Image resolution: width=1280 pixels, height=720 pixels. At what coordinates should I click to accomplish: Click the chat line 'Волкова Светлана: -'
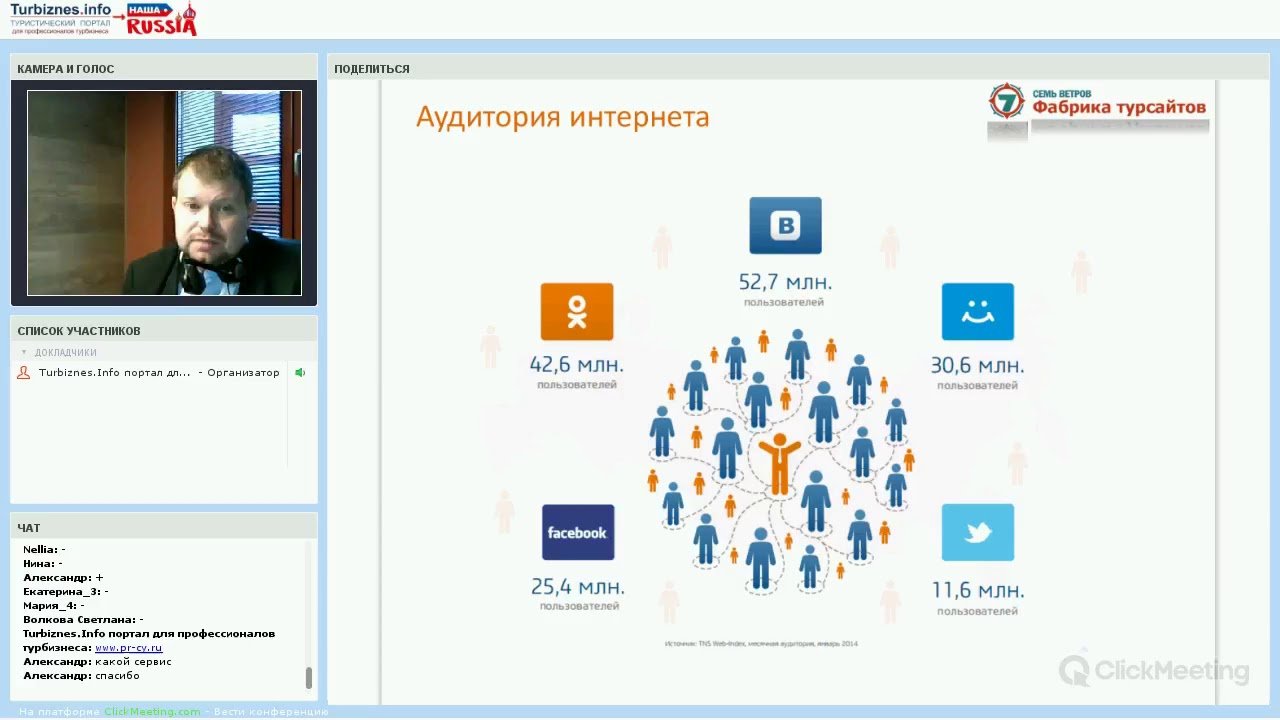tap(83, 620)
